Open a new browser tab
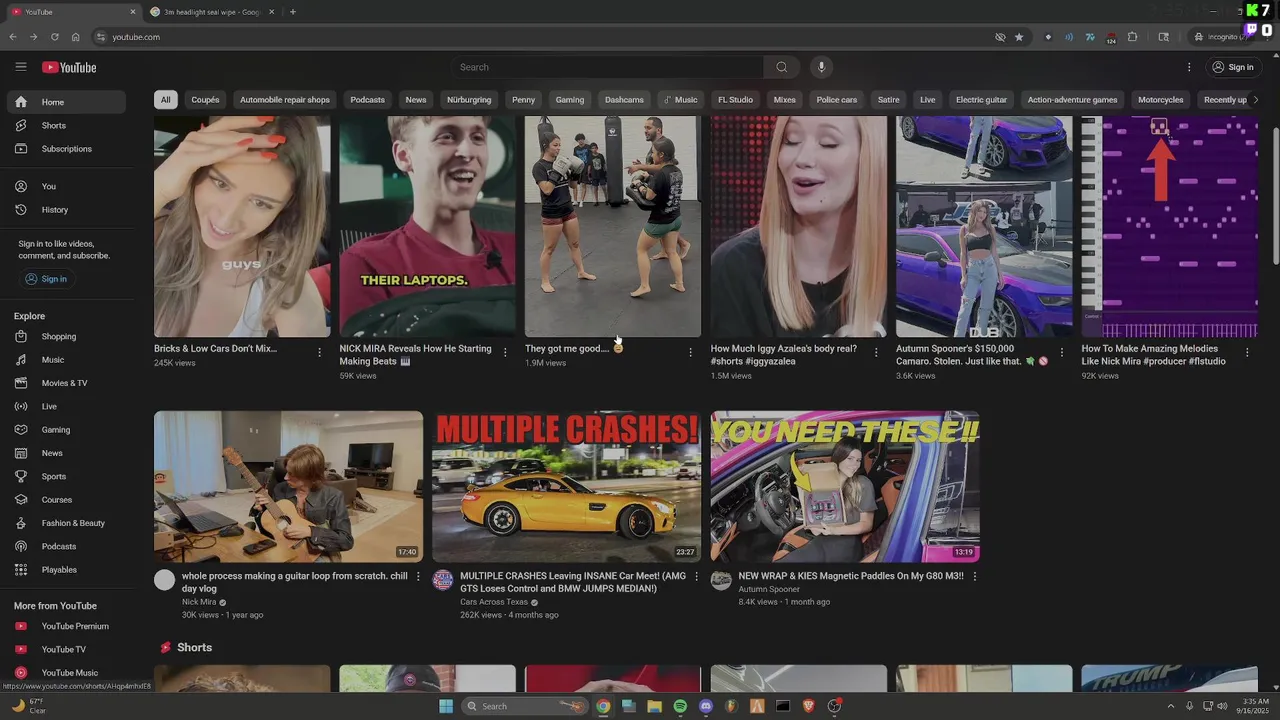This screenshot has width=1280, height=720. click(292, 12)
